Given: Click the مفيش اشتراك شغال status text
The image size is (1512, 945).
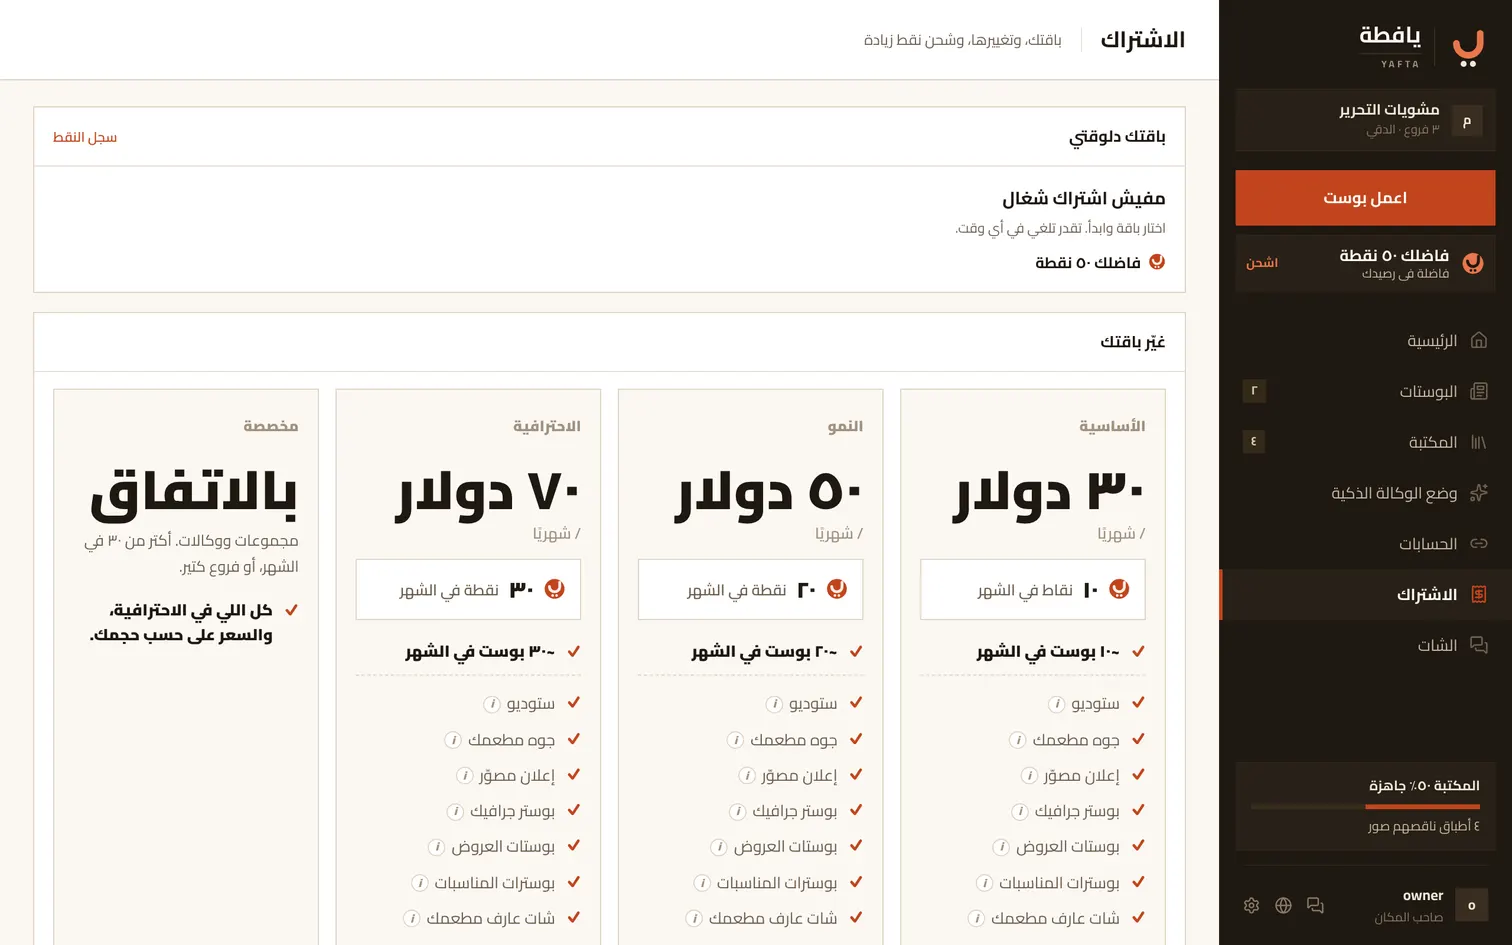Looking at the screenshot, I should 1084,198.
